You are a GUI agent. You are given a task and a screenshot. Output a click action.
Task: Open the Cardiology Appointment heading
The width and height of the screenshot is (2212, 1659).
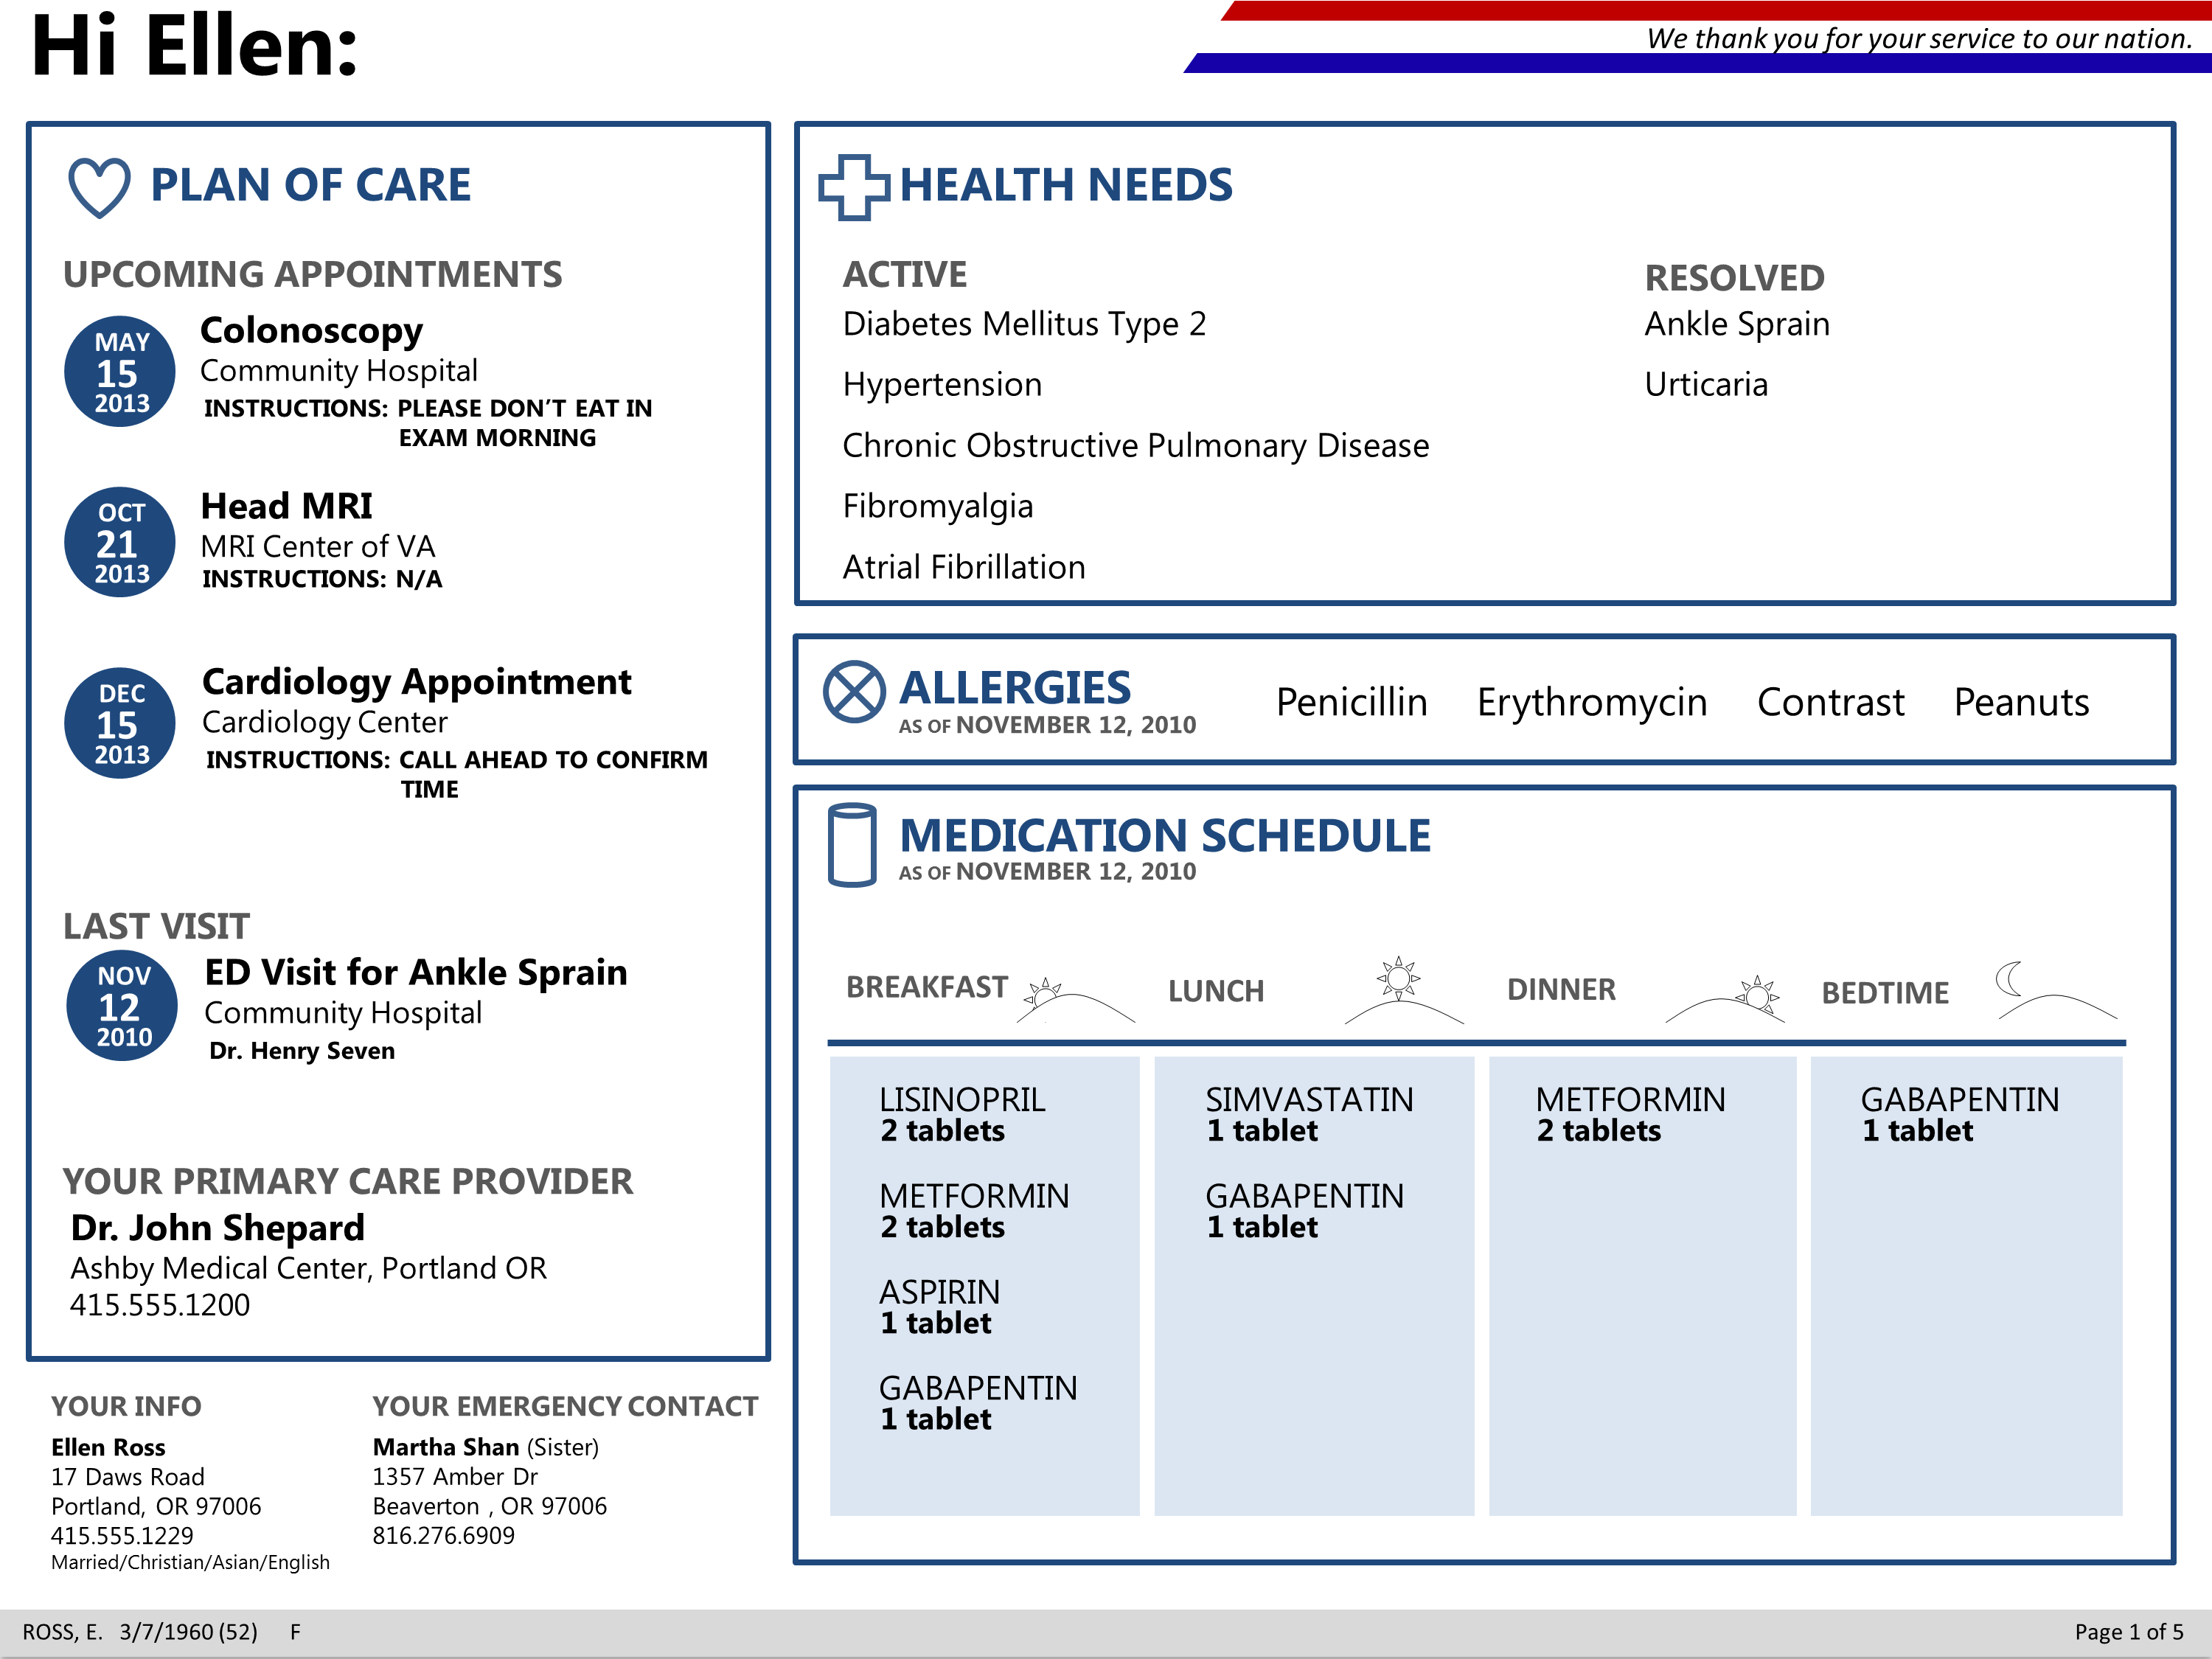[x=416, y=681]
